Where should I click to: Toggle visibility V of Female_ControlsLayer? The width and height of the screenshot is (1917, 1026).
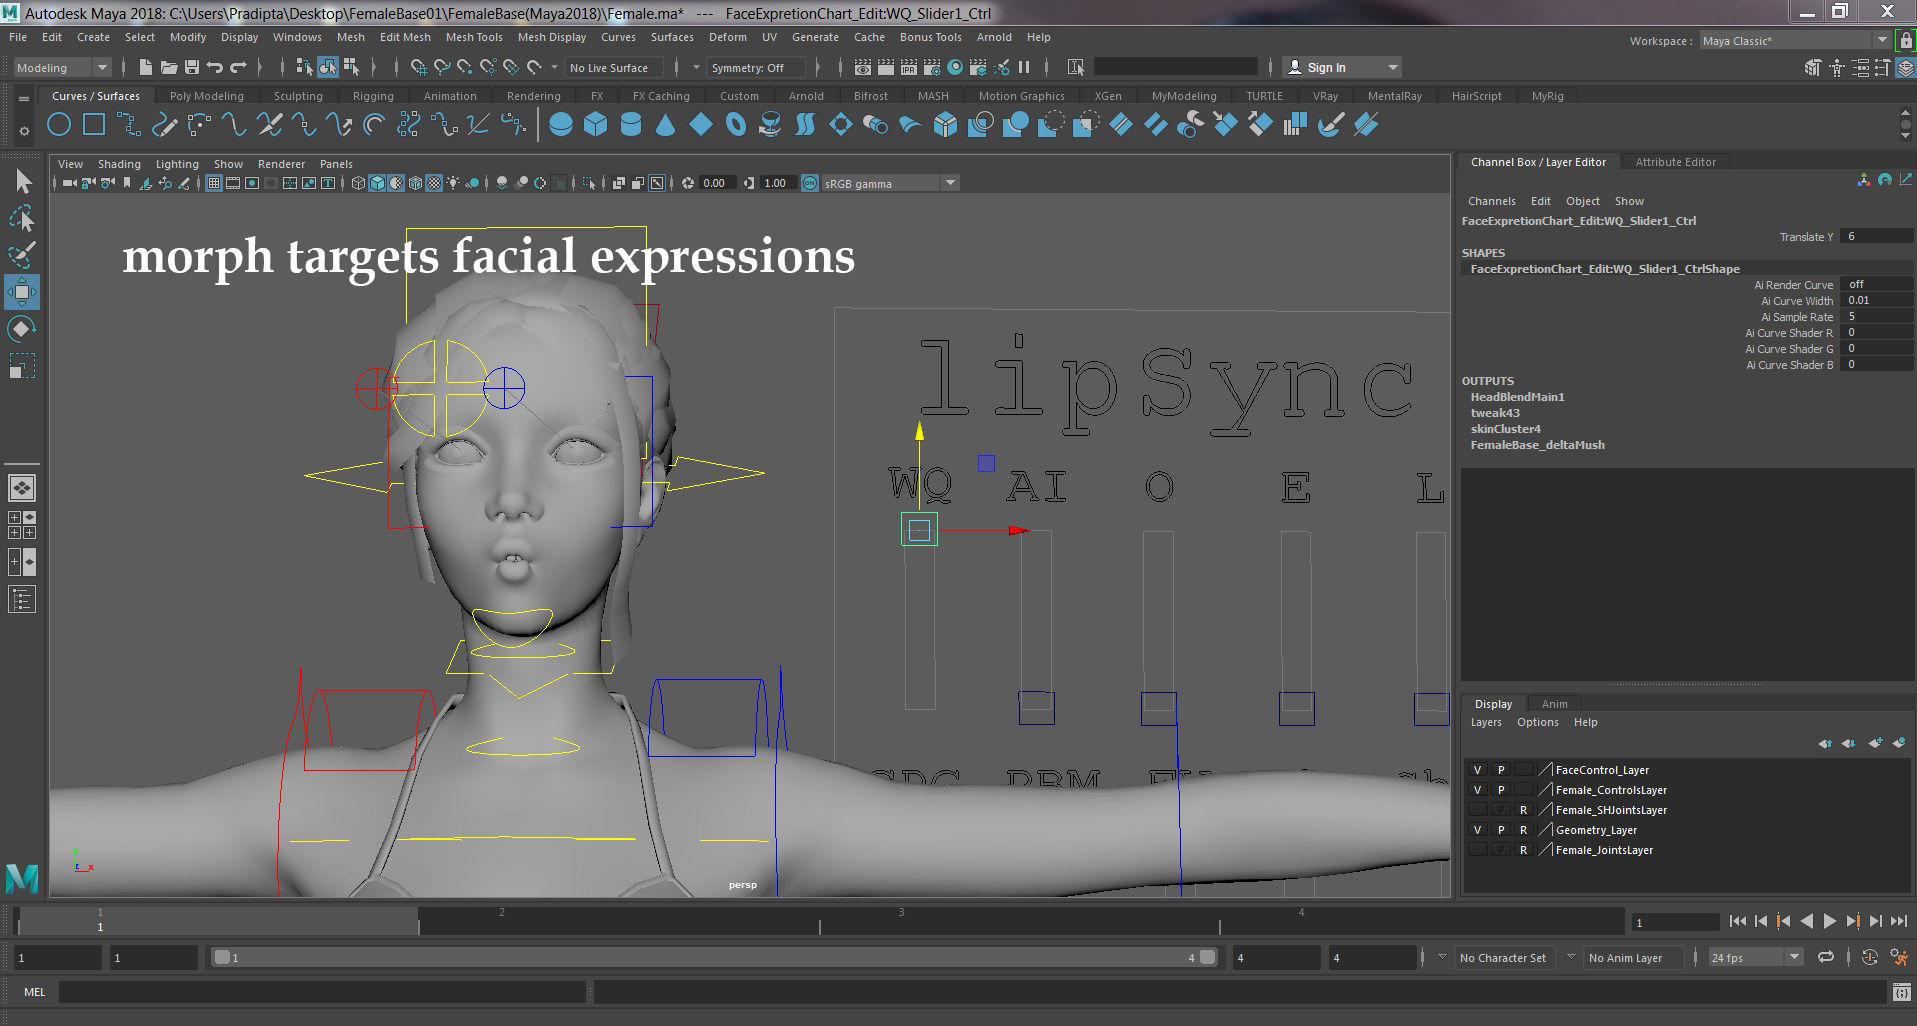point(1477,790)
